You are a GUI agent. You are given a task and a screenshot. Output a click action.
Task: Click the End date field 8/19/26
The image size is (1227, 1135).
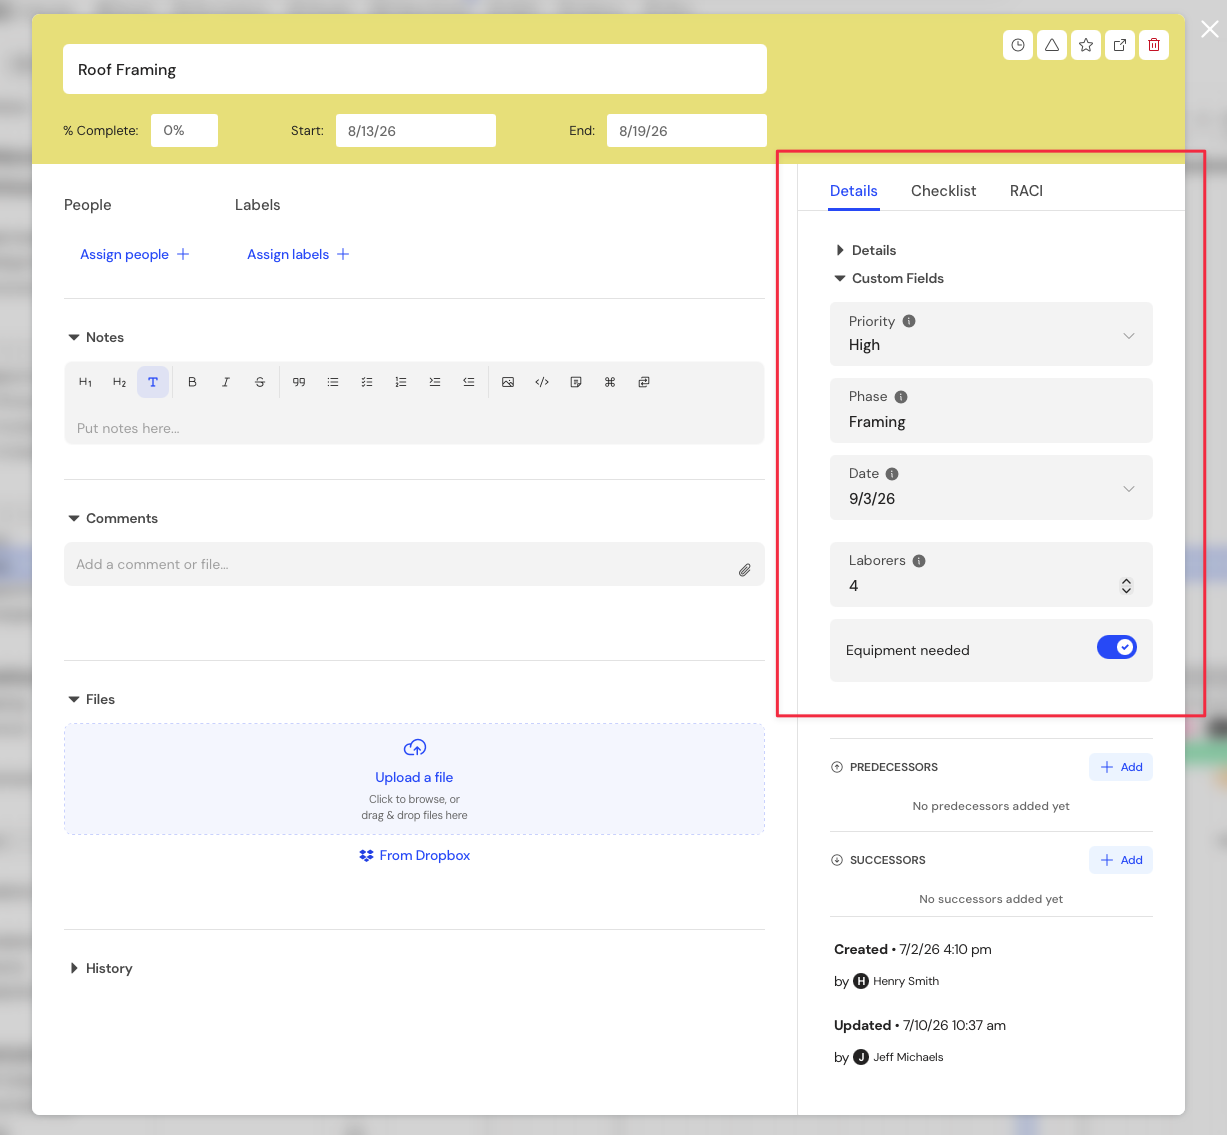pos(687,130)
